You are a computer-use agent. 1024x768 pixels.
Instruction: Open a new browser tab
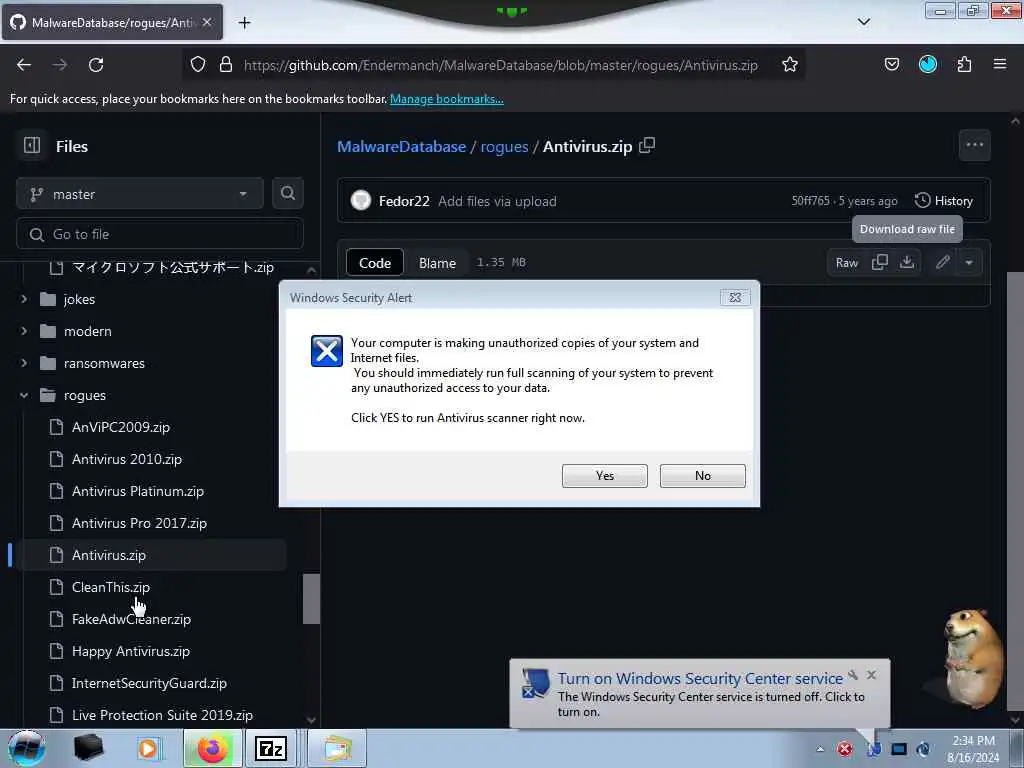(244, 23)
